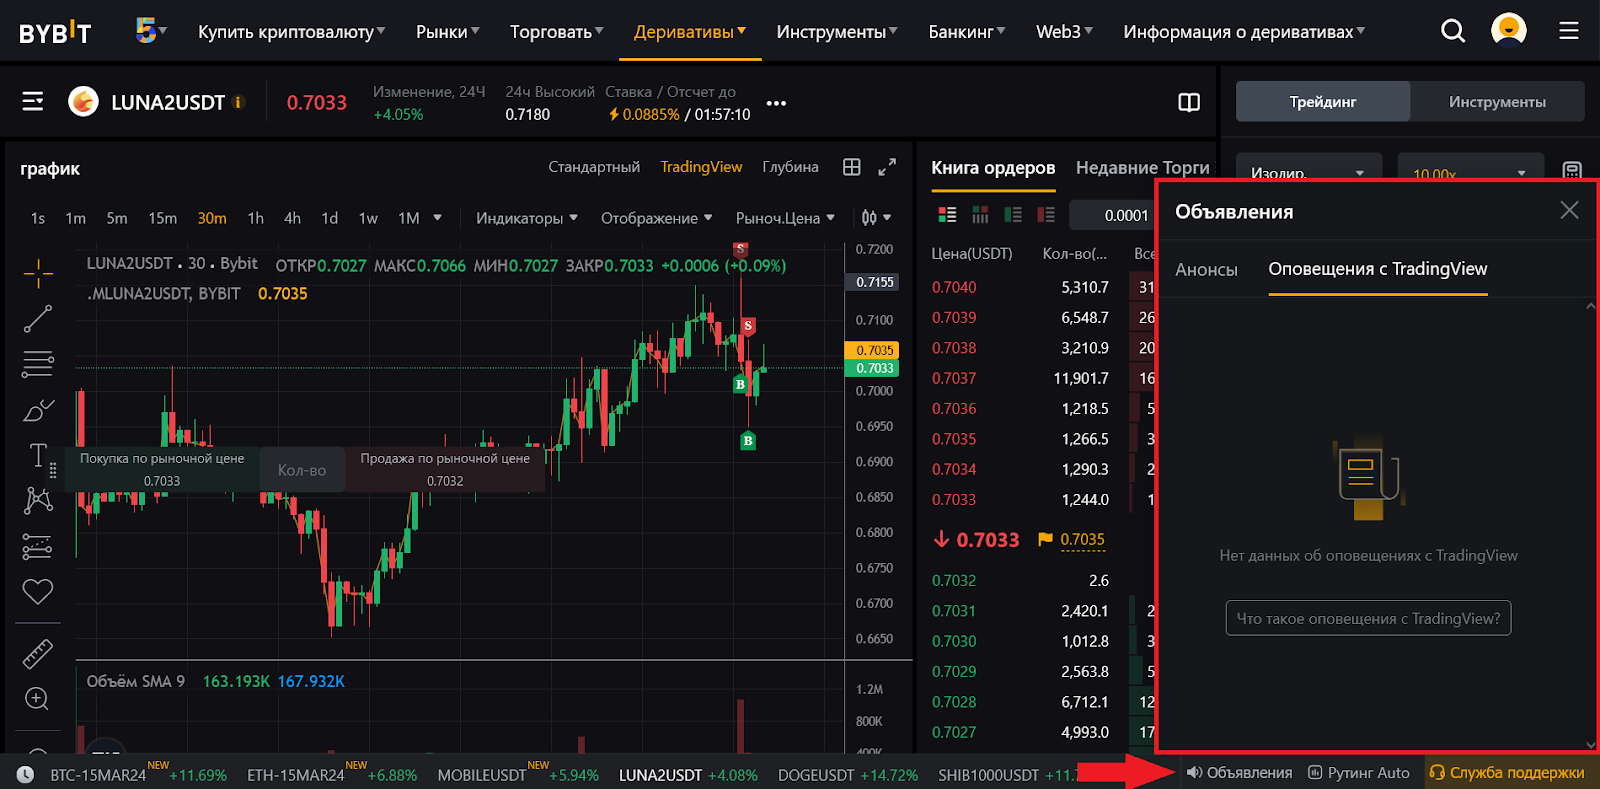This screenshot has height=789, width=1600.
Task: Expand Индикаторы dropdown
Action: point(527,218)
